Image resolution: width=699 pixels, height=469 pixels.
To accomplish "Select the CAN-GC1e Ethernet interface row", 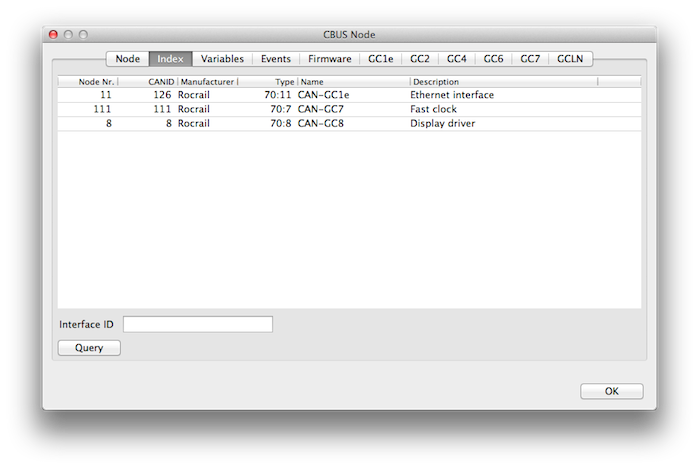I will pyautogui.click(x=349, y=95).
